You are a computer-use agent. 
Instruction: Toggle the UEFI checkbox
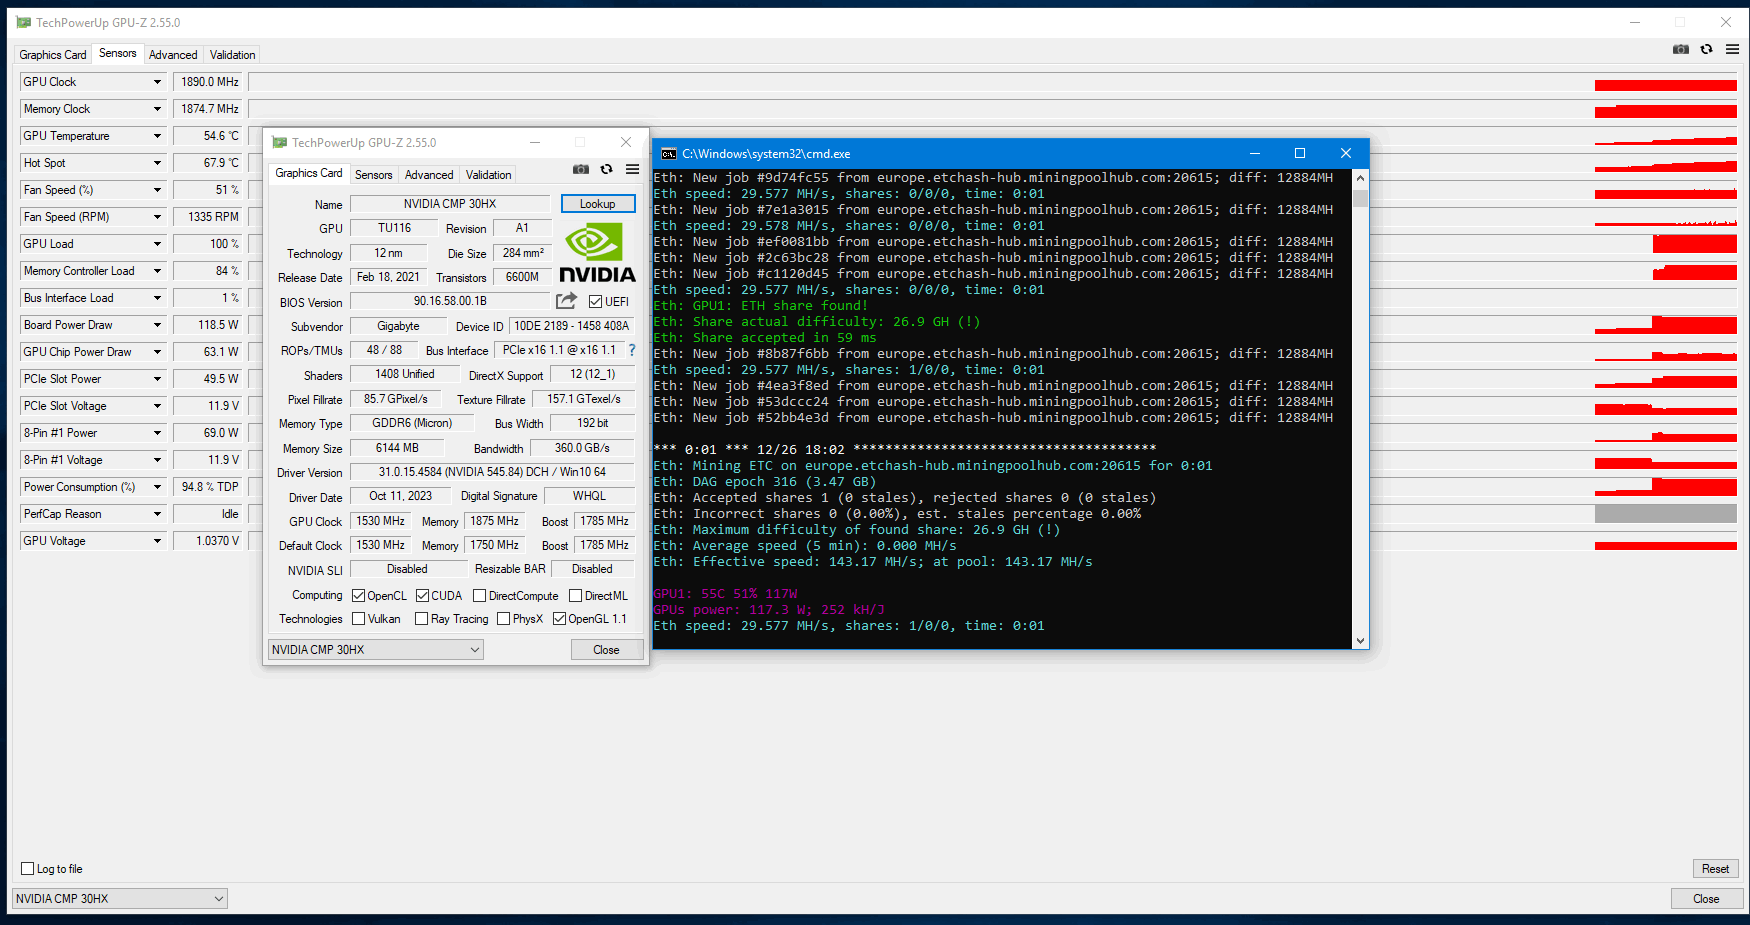[595, 302]
